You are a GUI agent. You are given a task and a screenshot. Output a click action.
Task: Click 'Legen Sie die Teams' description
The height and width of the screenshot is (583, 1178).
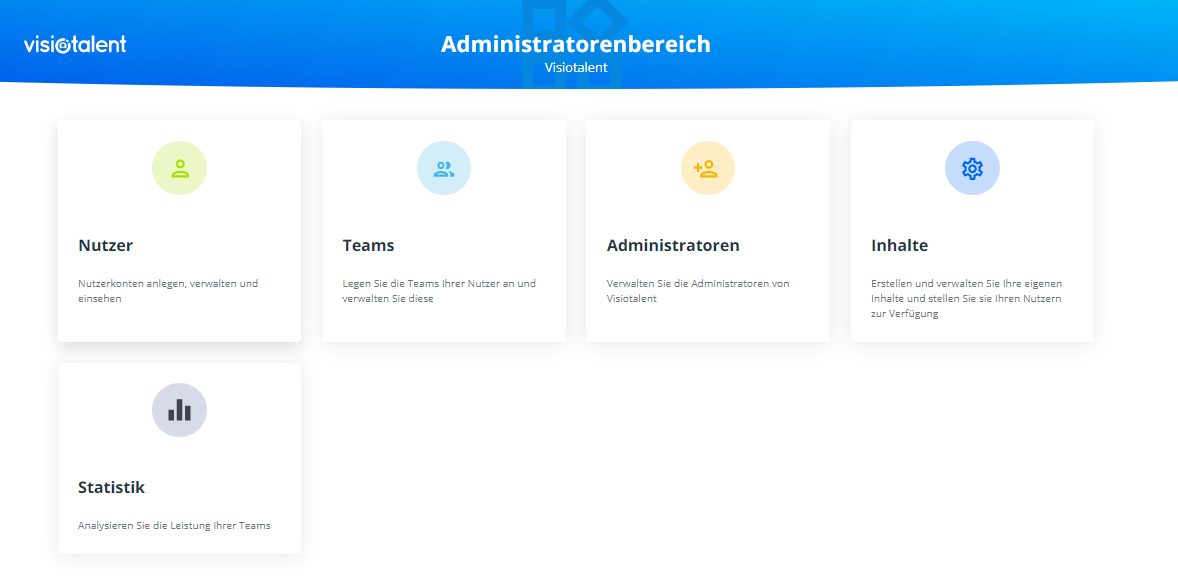click(x=439, y=291)
